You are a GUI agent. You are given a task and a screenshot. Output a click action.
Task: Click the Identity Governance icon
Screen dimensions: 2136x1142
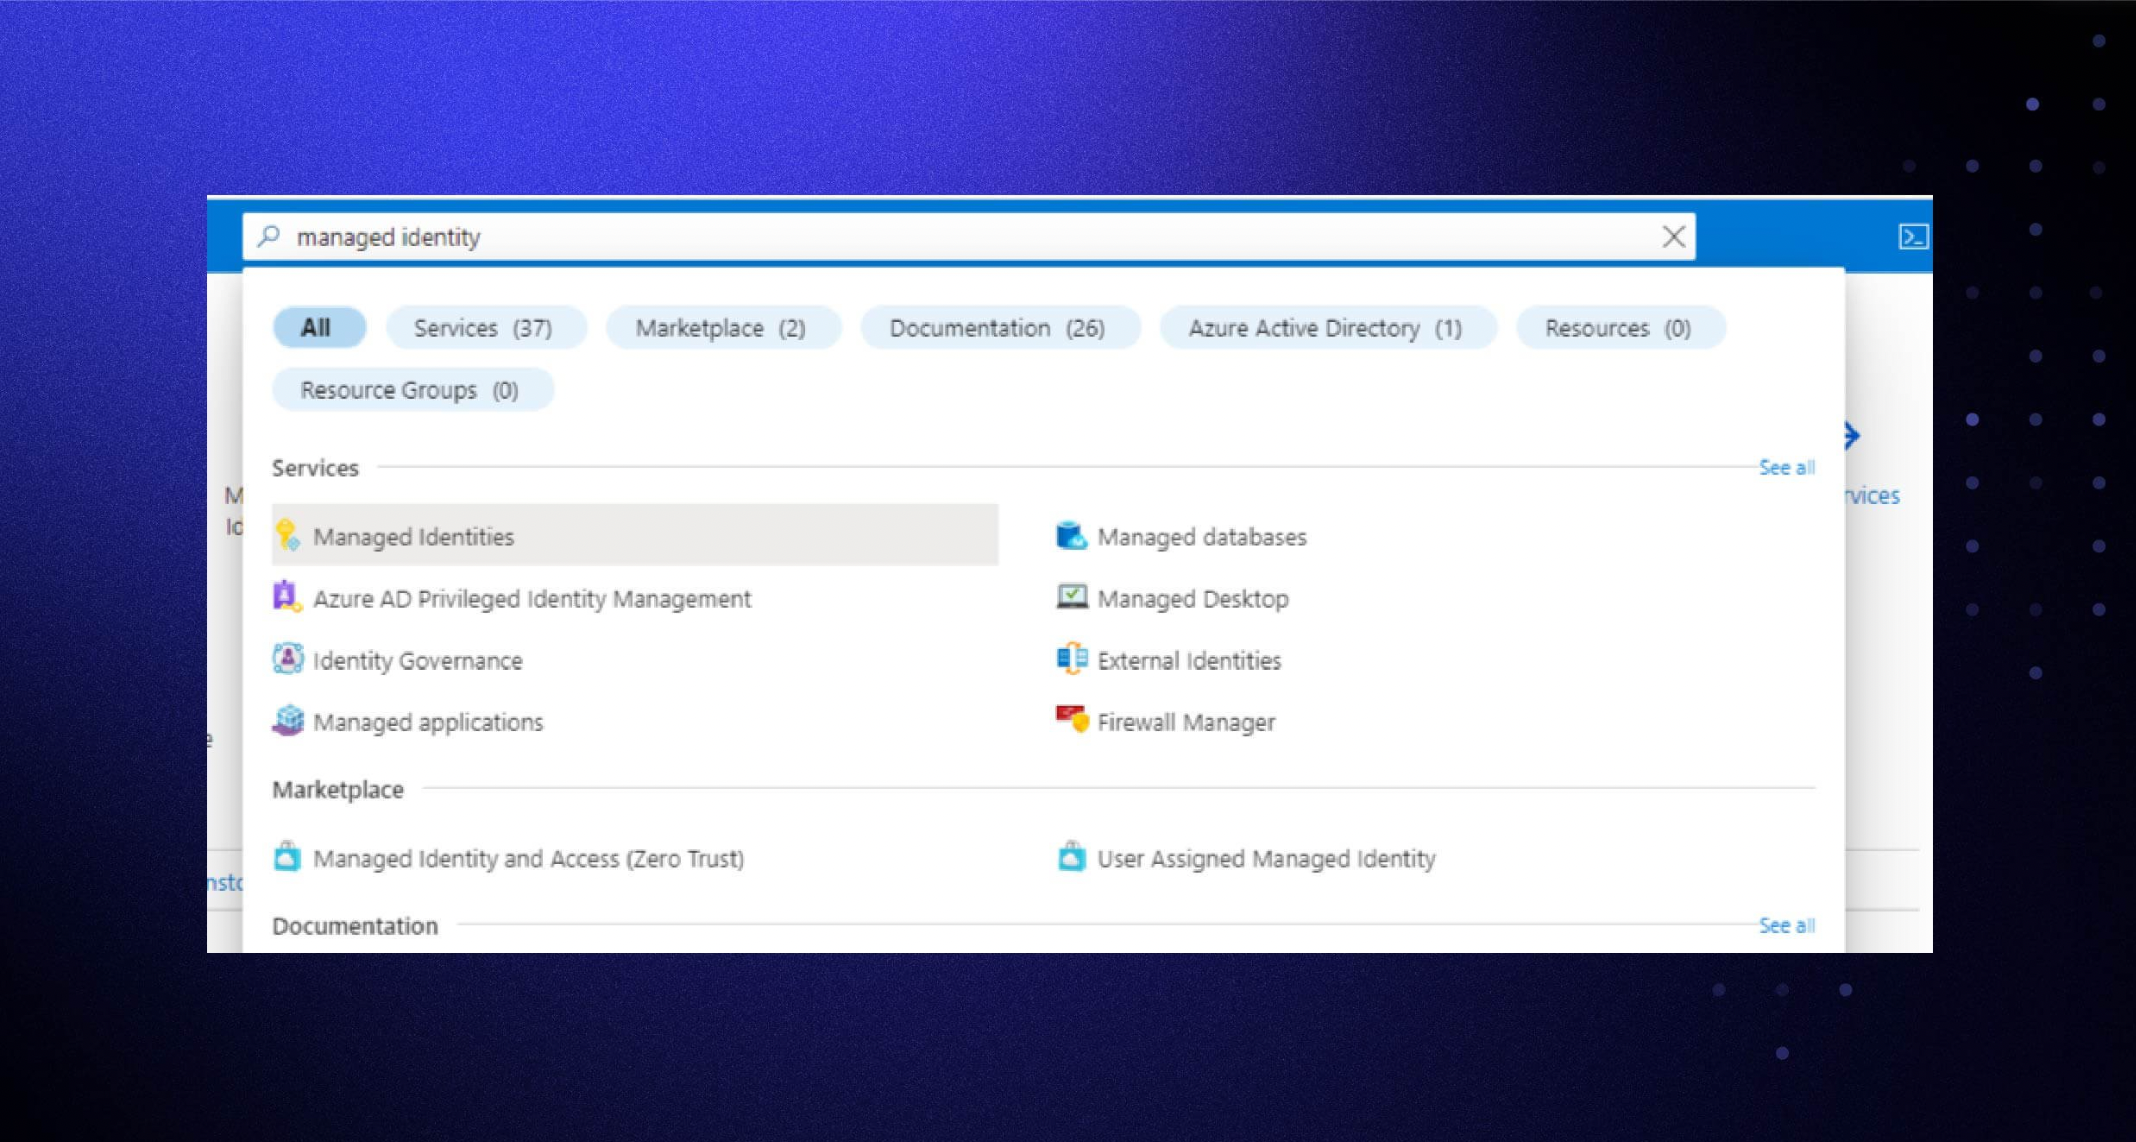(288, 658)
